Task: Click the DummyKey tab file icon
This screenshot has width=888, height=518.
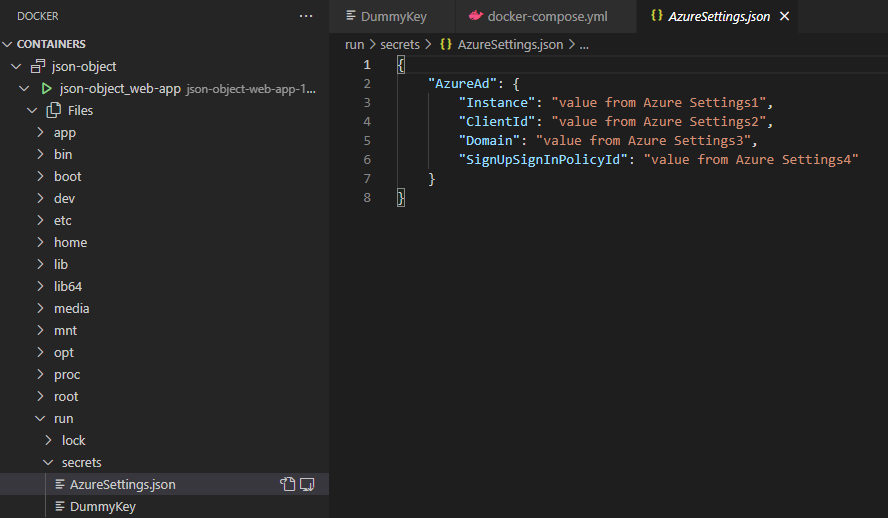Action: [x=351, y=16]
